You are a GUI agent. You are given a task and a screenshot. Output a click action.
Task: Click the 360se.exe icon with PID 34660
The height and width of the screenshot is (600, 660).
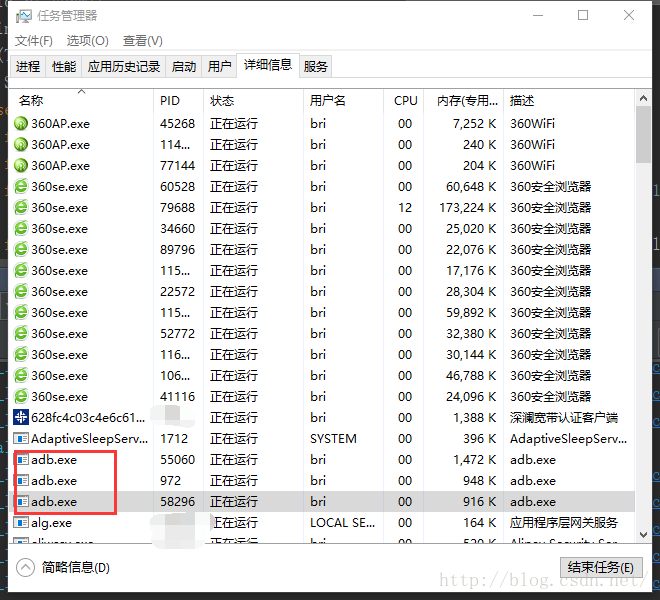coord(21,229)
